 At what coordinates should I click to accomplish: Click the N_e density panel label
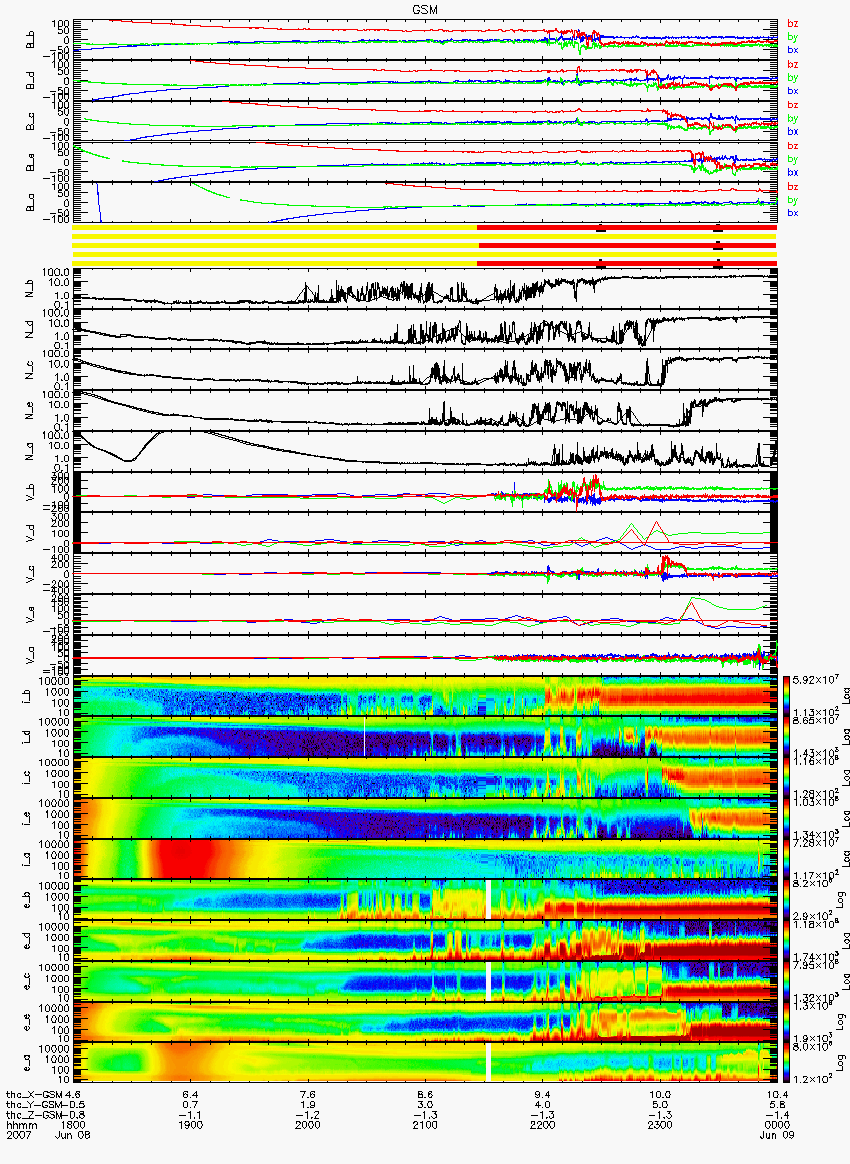[30, 410]
